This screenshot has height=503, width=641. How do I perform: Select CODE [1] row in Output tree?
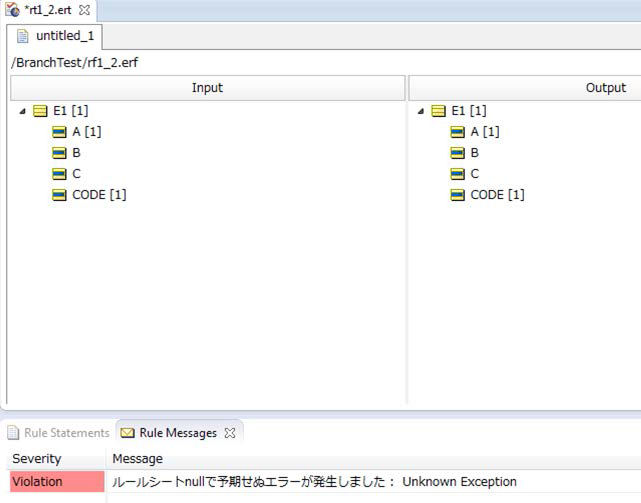[x=498, y=195]
